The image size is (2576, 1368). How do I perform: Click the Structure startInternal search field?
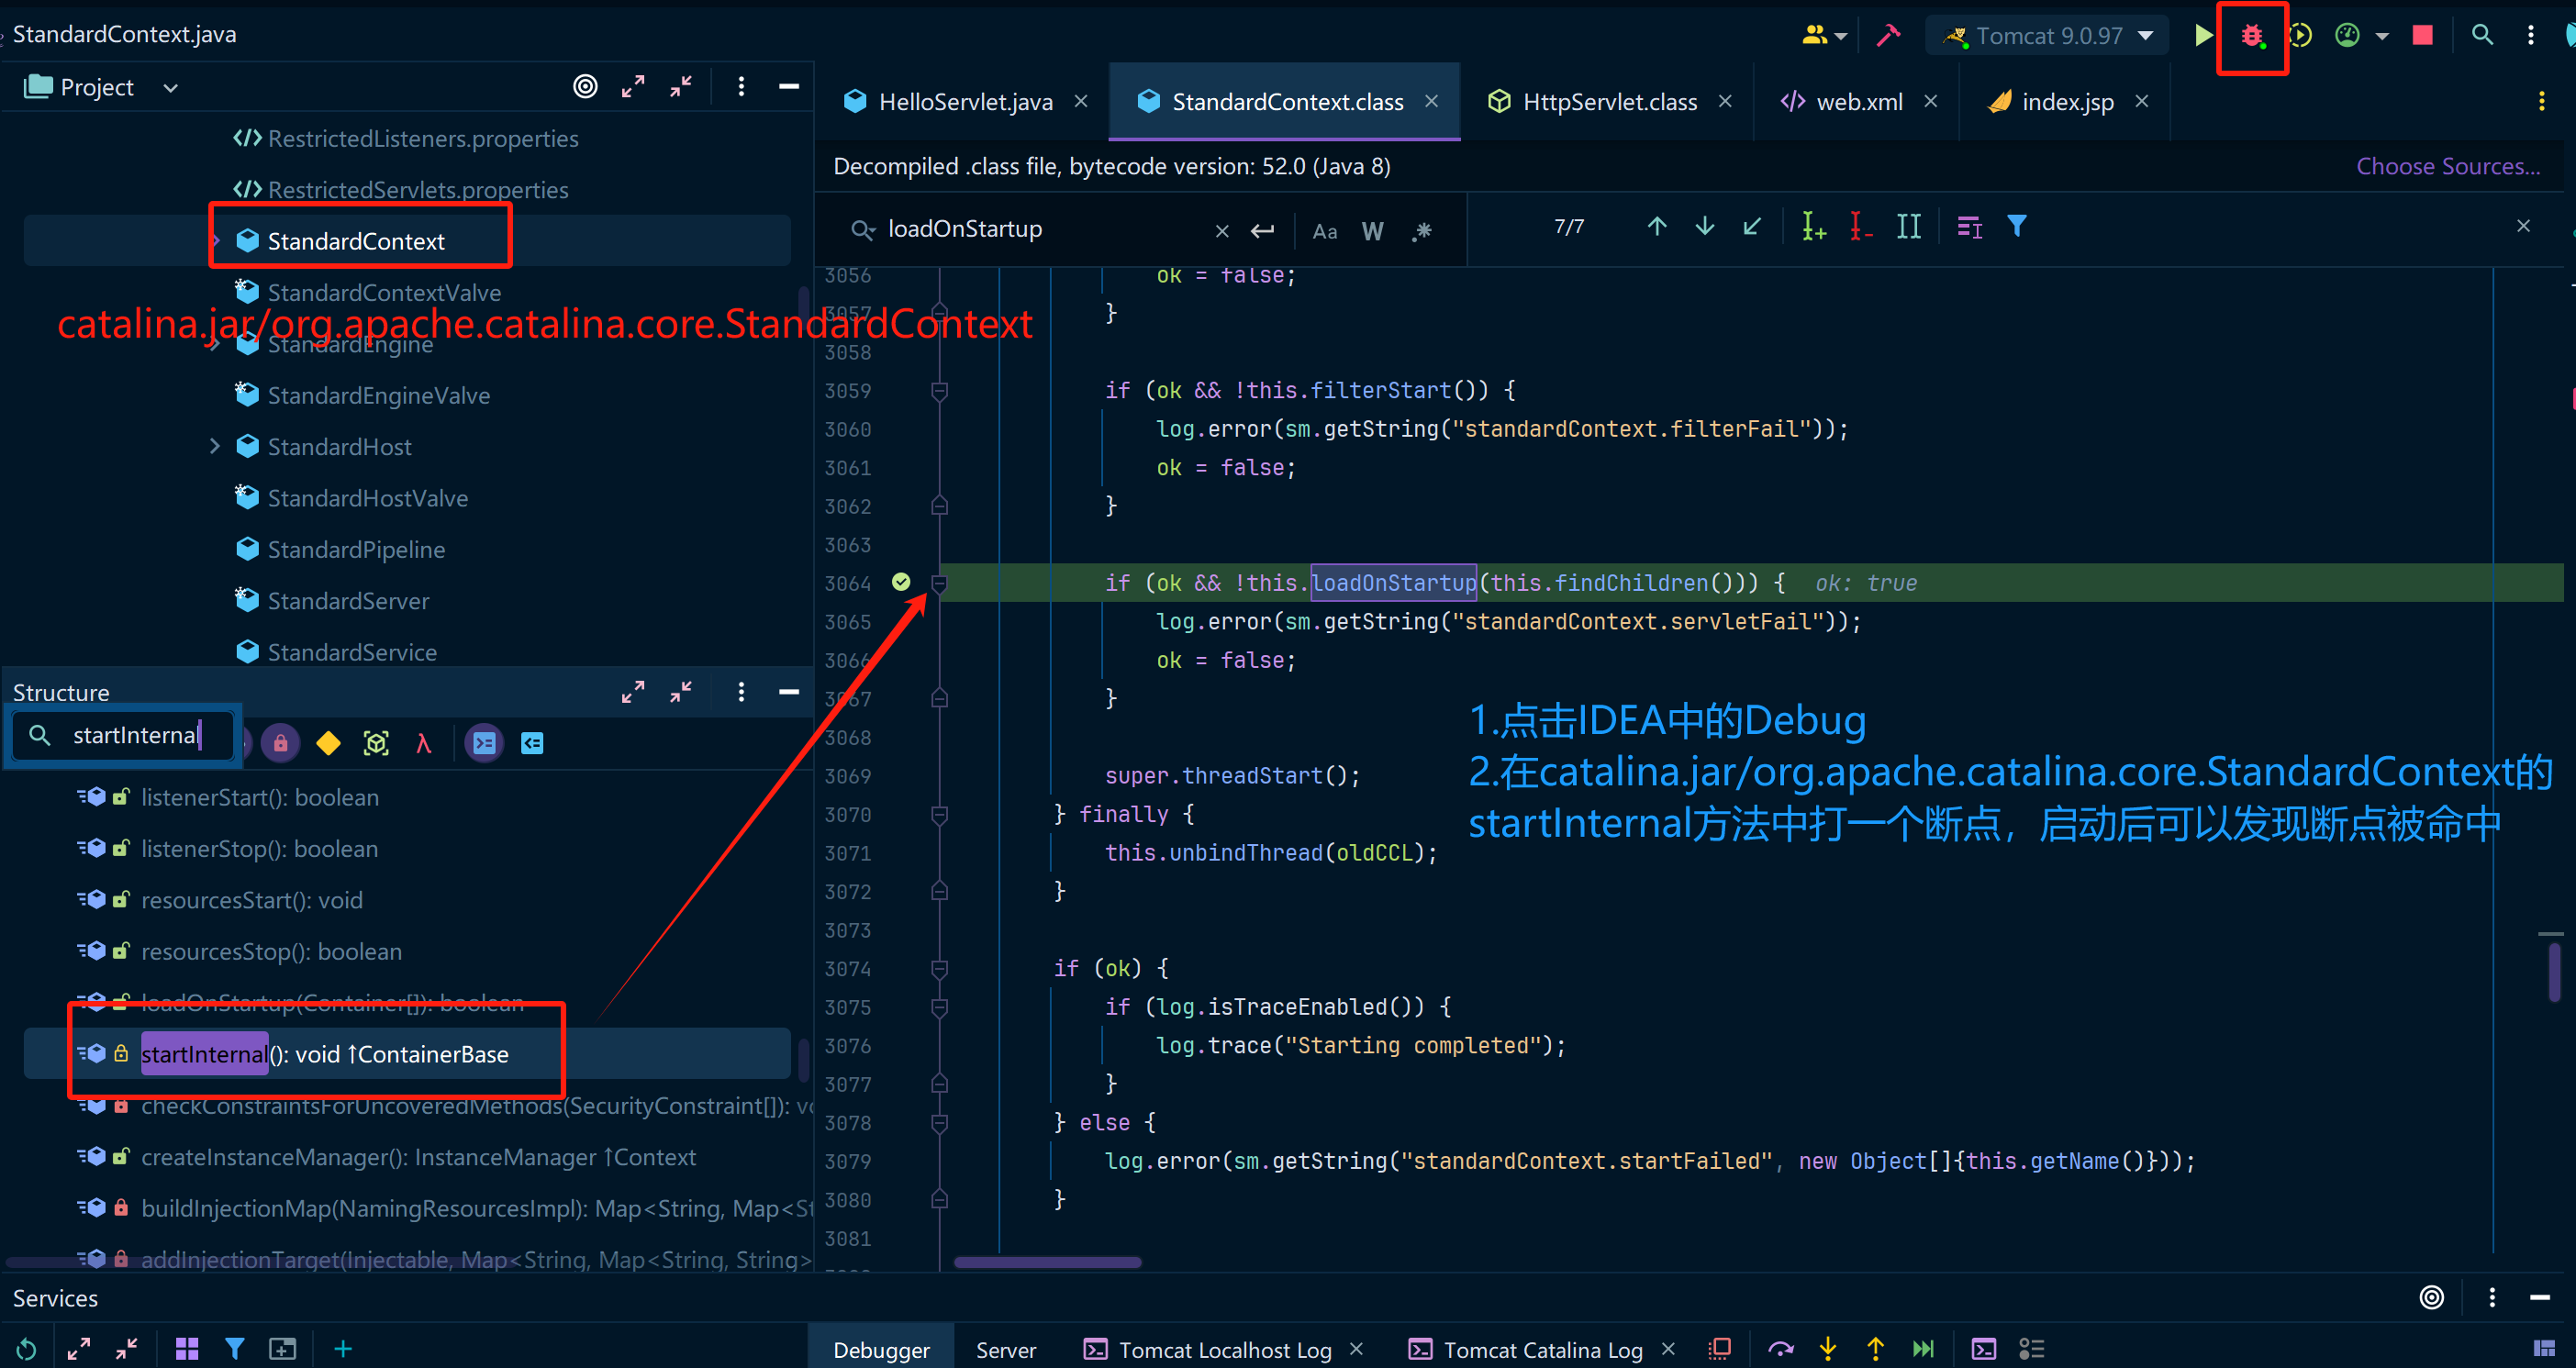point(123,736)
